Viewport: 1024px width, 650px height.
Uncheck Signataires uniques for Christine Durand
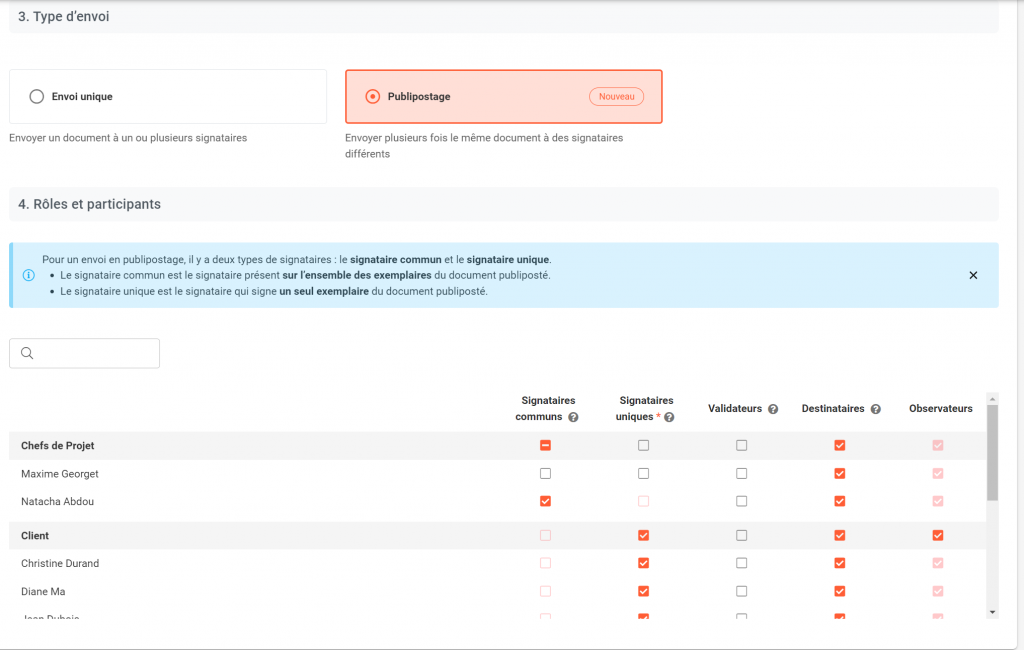(643, 563)
